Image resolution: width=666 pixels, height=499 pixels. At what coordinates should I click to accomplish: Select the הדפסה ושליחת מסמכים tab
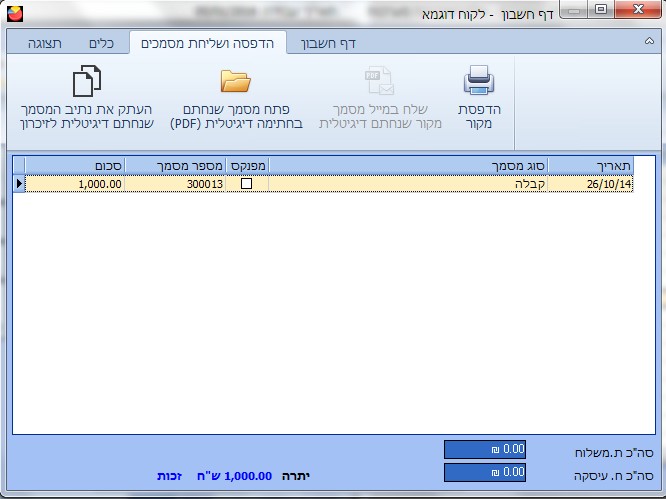[207, 43]
